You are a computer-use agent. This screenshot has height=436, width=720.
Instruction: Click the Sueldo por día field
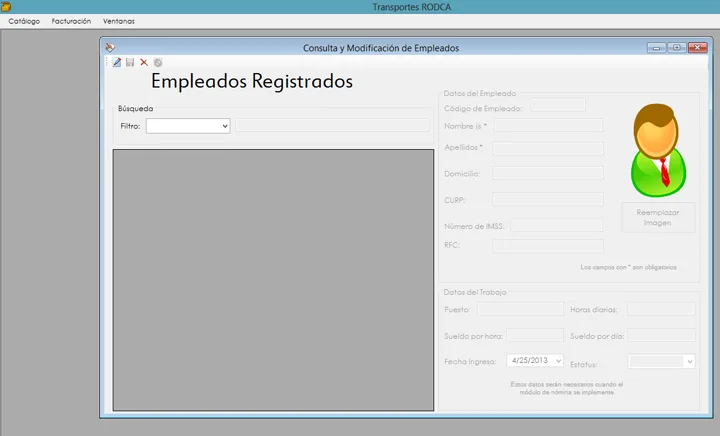661,335
